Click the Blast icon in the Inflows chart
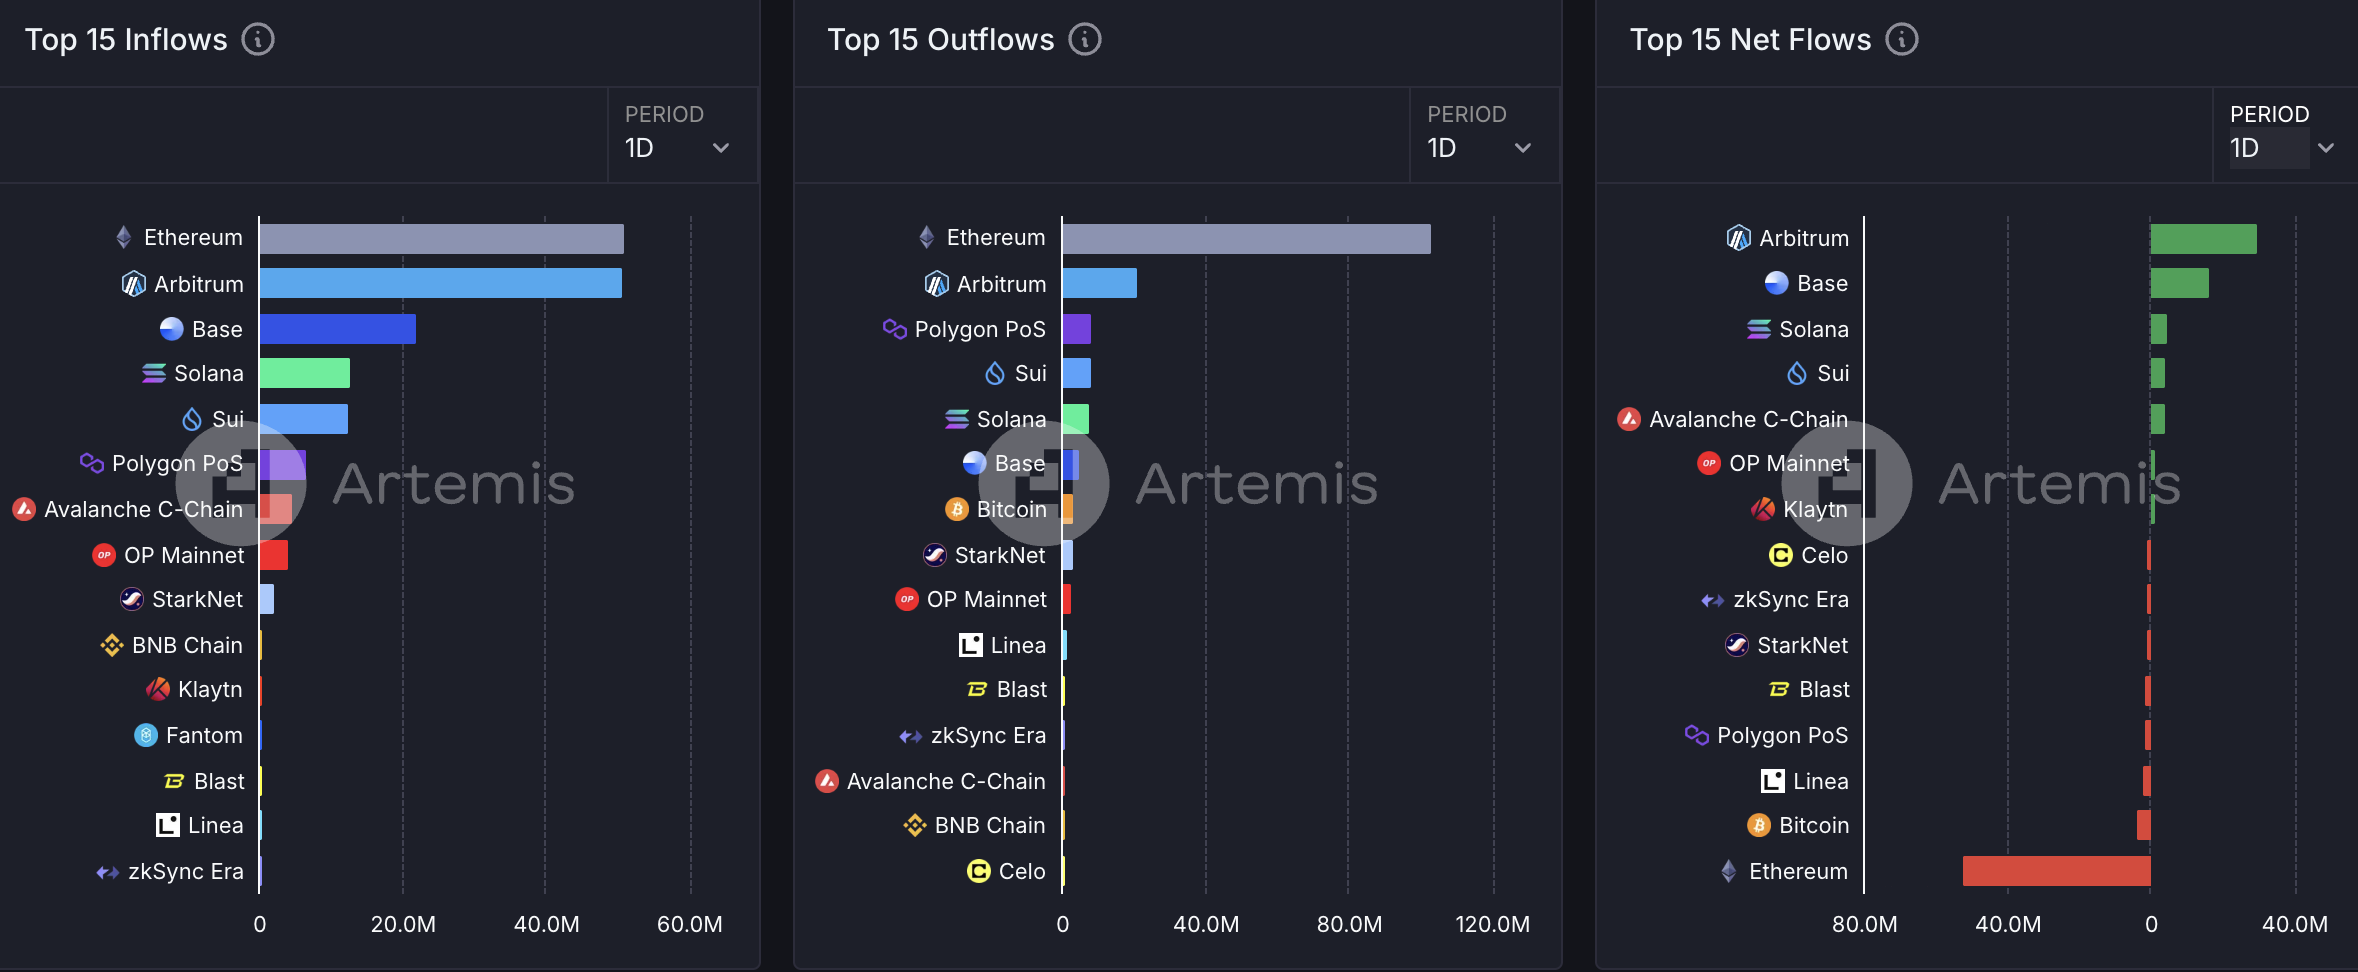Screen dimensions: 2358x972 [174, 781]
